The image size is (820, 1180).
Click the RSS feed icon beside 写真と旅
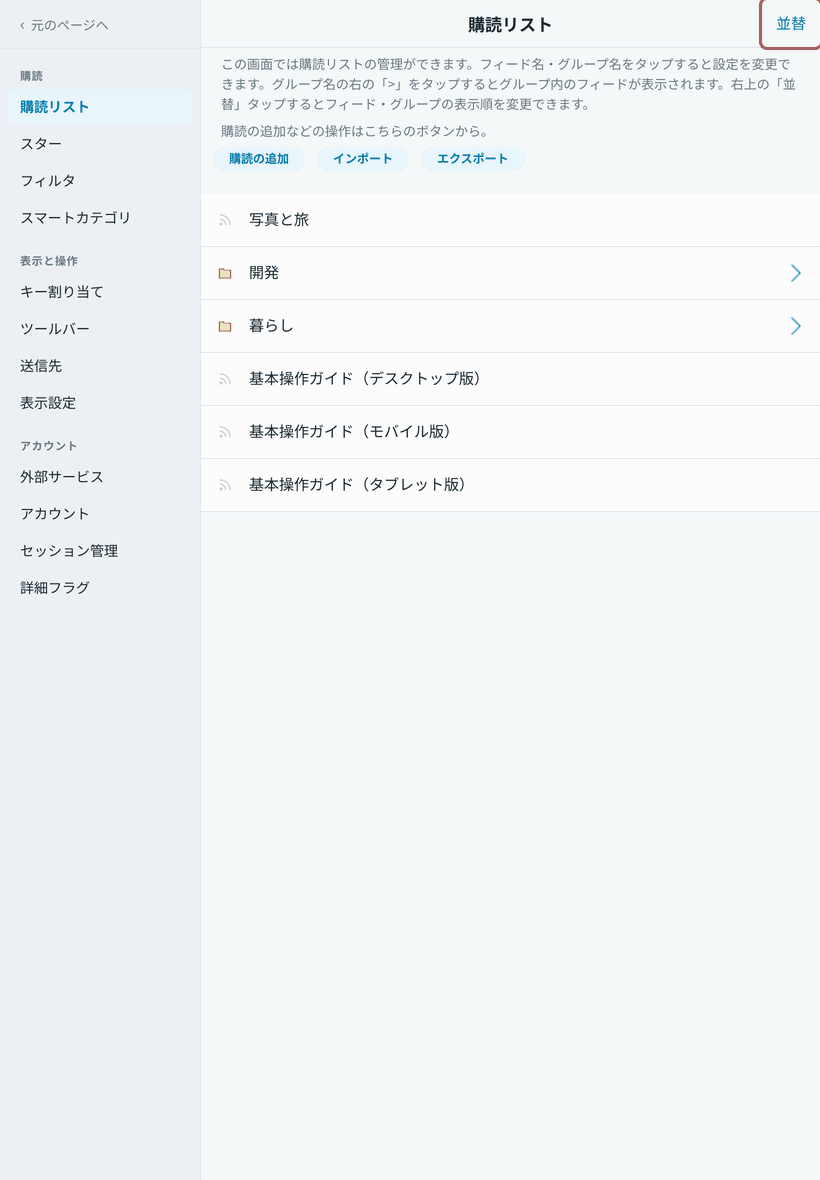(224, 220)
